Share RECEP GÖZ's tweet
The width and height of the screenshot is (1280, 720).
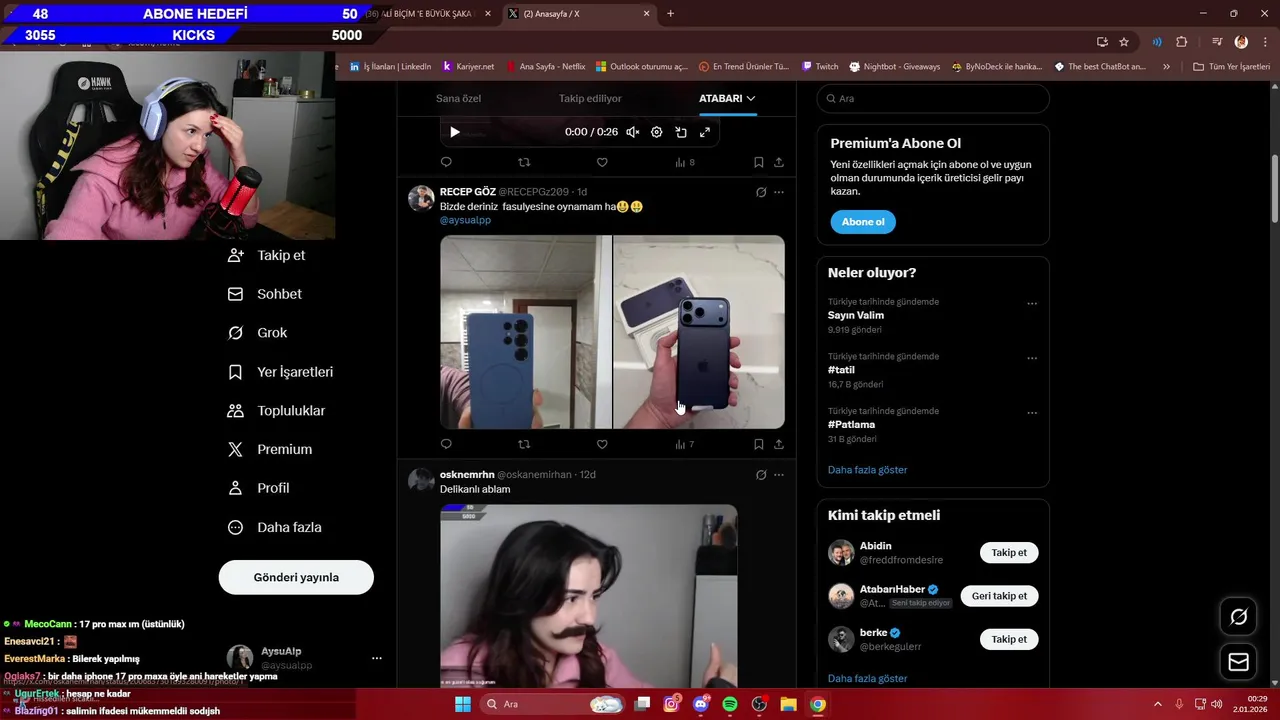tap(779, 444)
